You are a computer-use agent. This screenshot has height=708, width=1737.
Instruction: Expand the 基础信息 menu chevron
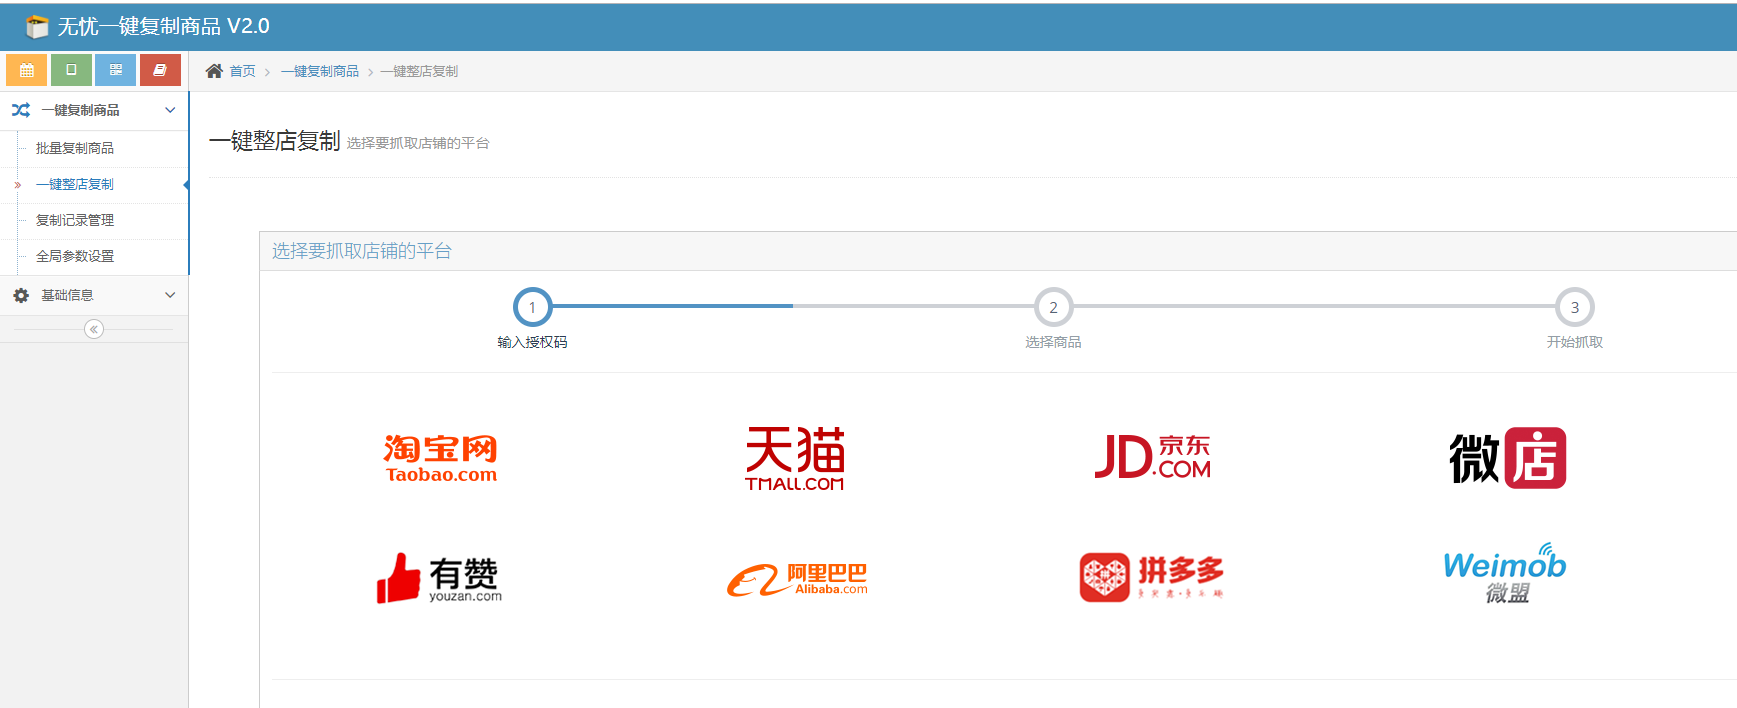point(170,295)
